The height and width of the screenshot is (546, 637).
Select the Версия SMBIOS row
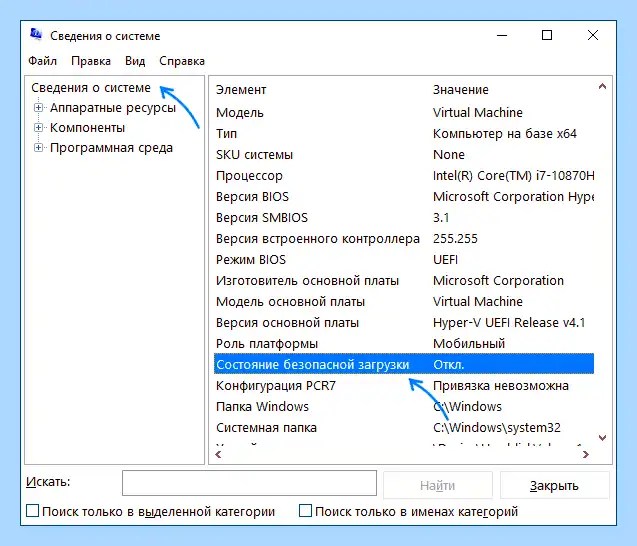click(x=404, y=218)
